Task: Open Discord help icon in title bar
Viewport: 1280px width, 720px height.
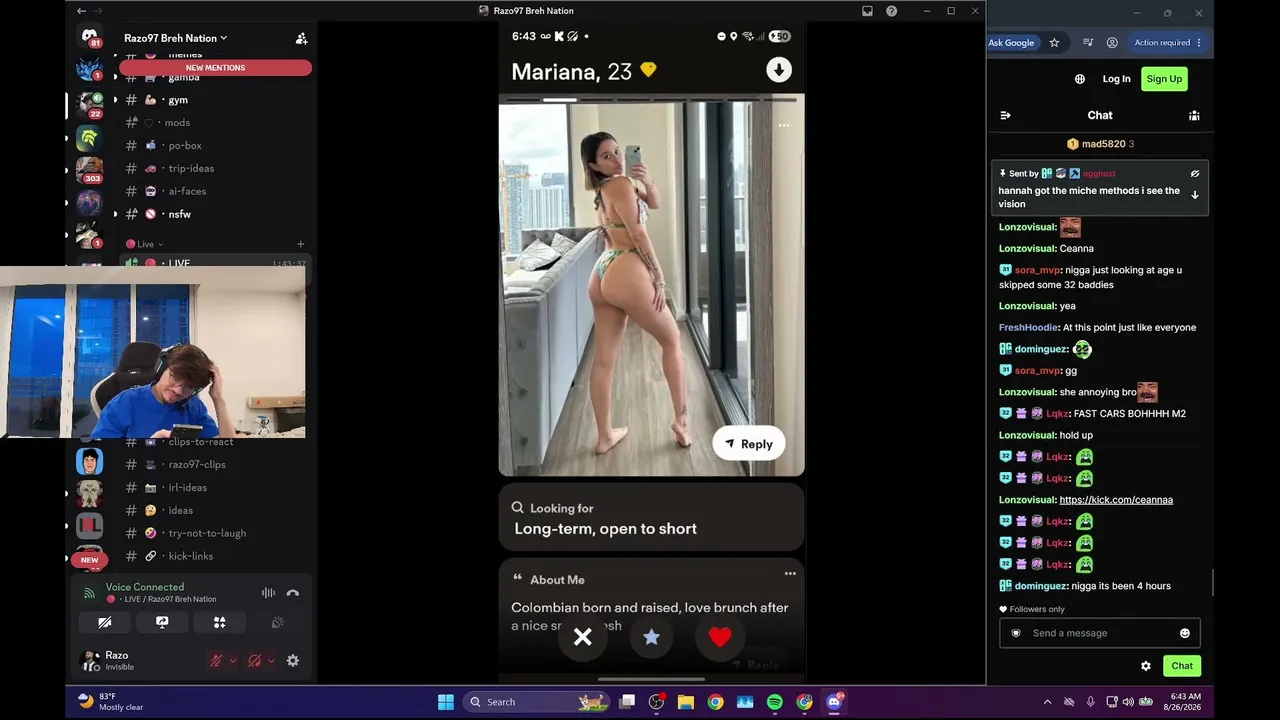Action: coord(891,11)
